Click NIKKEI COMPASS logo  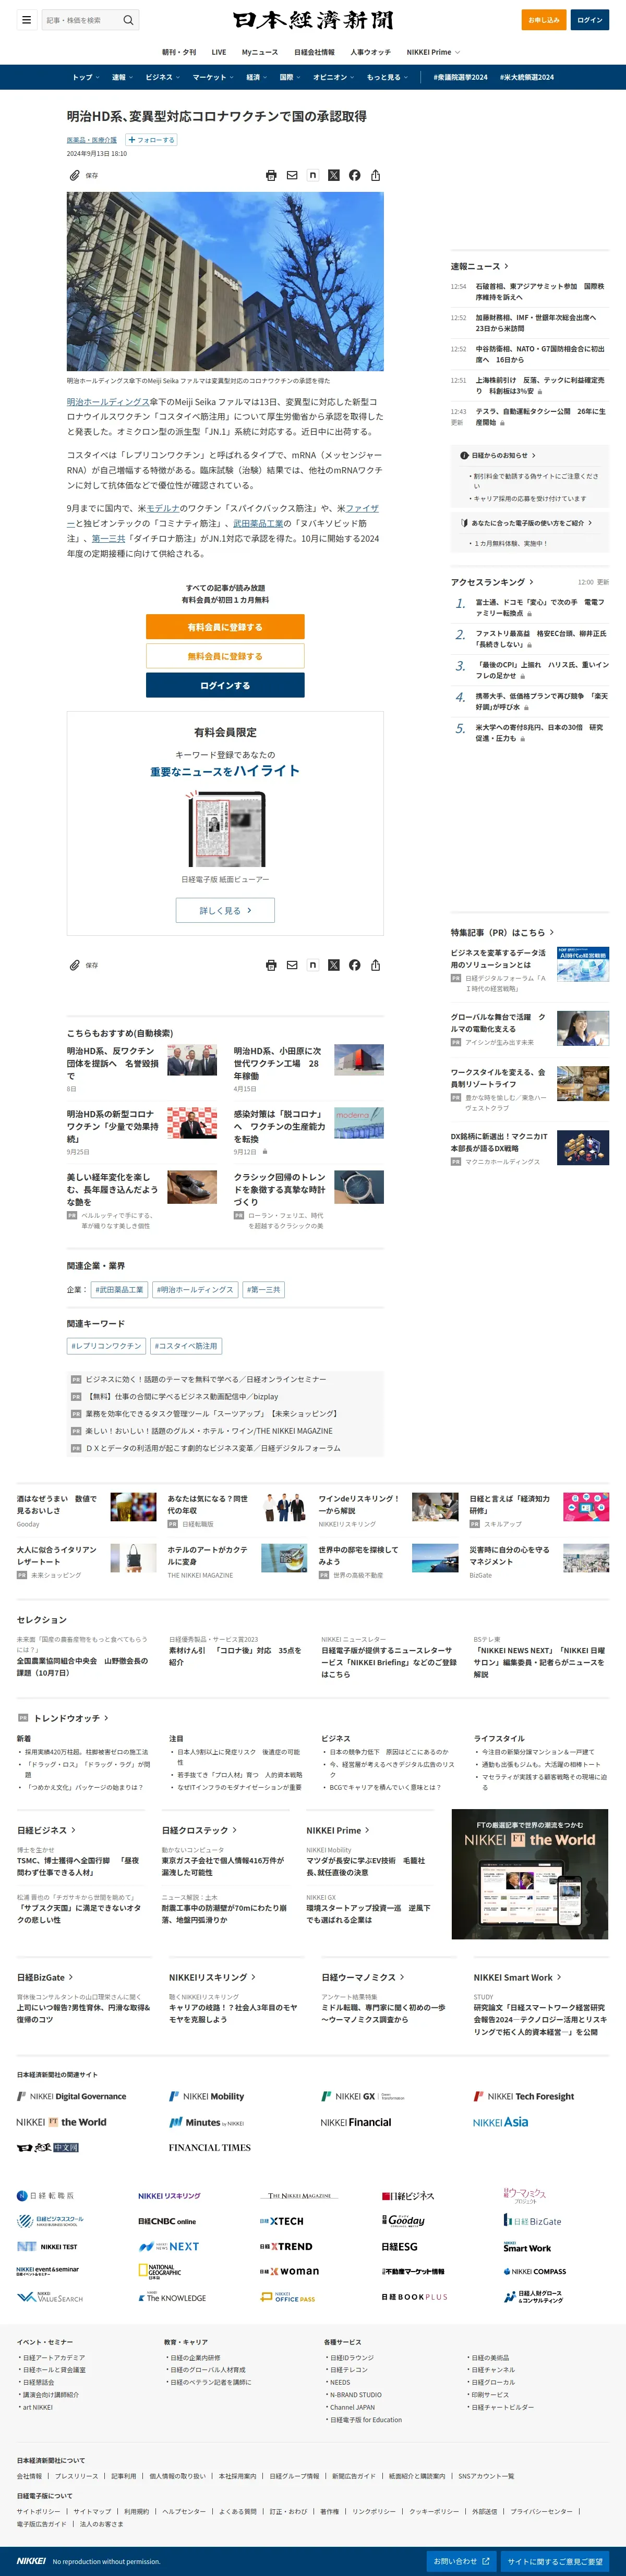(x=535, y=2271)
